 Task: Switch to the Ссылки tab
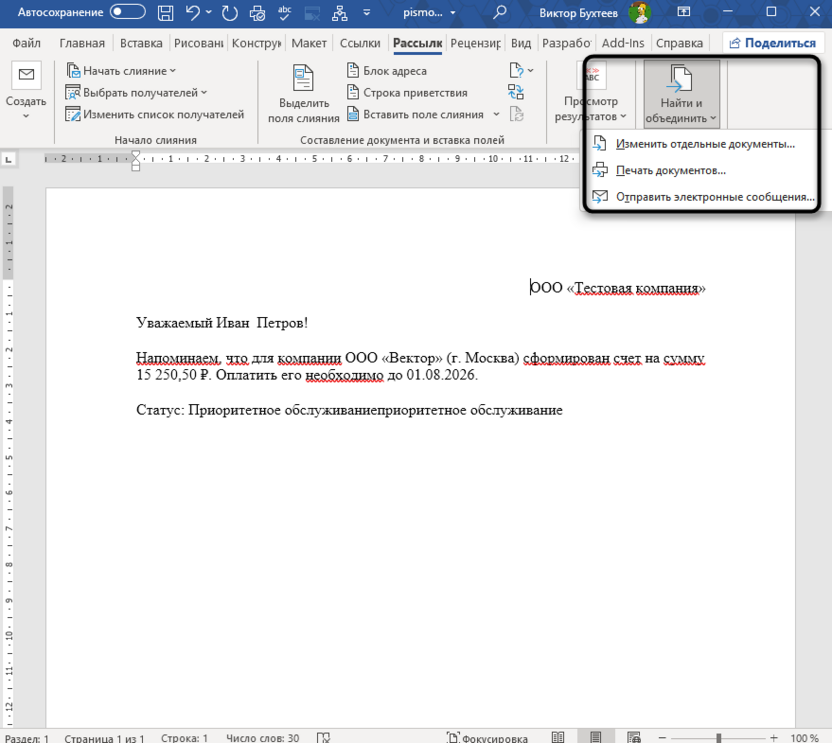(360, 43)
